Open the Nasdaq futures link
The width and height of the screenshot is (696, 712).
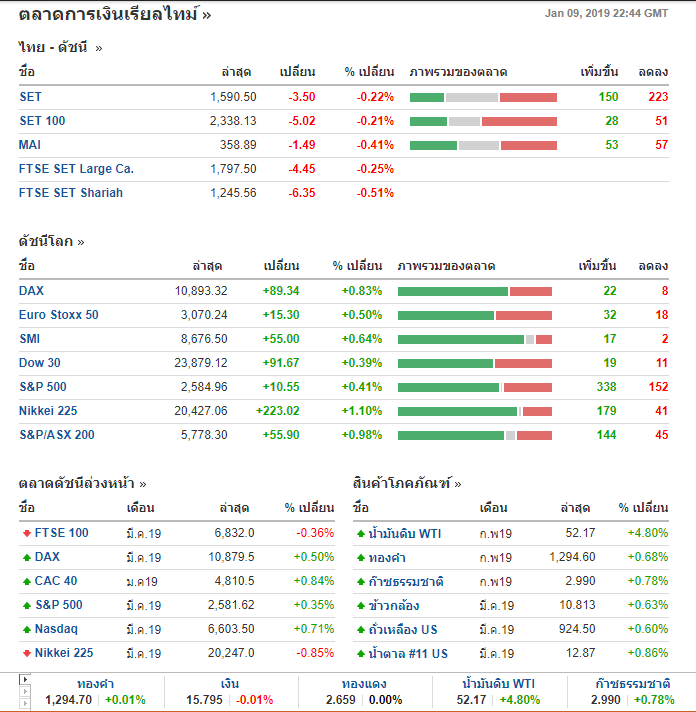56,629
